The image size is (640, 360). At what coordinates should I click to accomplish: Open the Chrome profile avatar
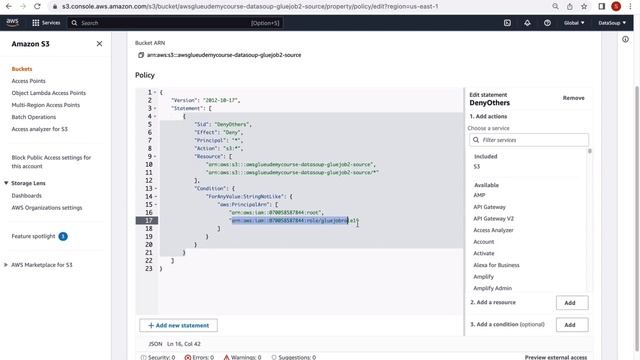point(616,7)
